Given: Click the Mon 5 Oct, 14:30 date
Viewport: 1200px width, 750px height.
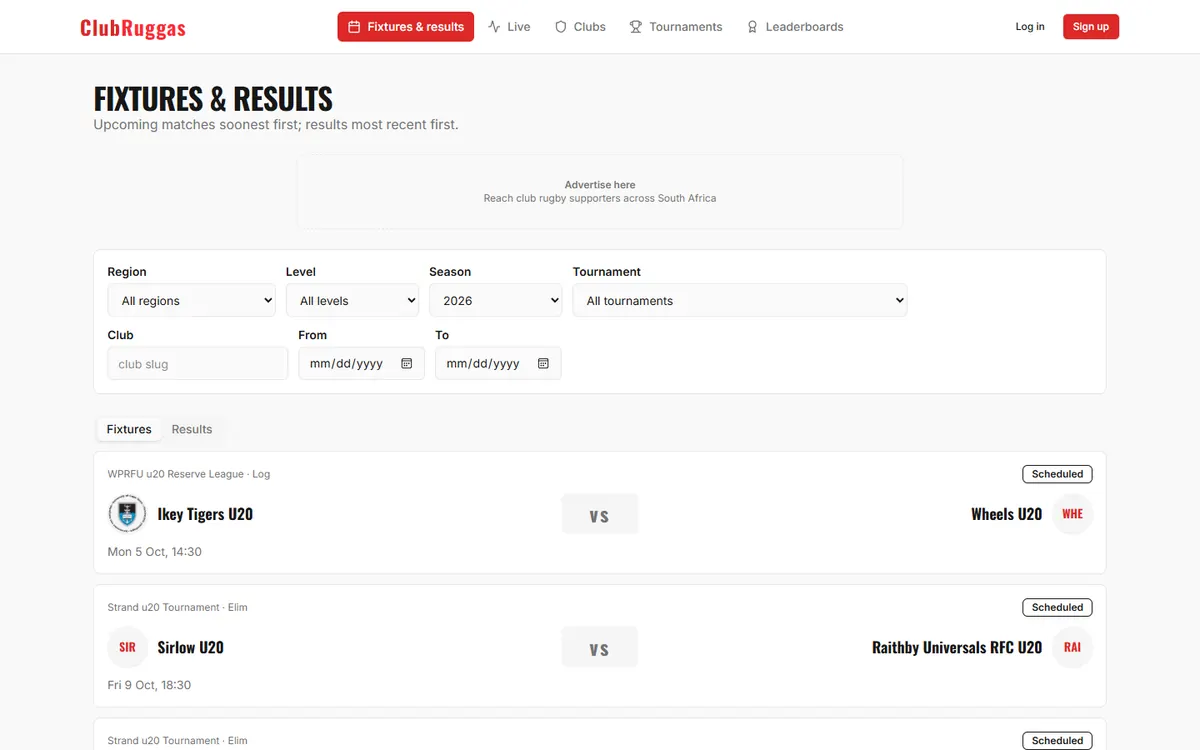Looking at the screenshot, I should [x=155, y=552].
